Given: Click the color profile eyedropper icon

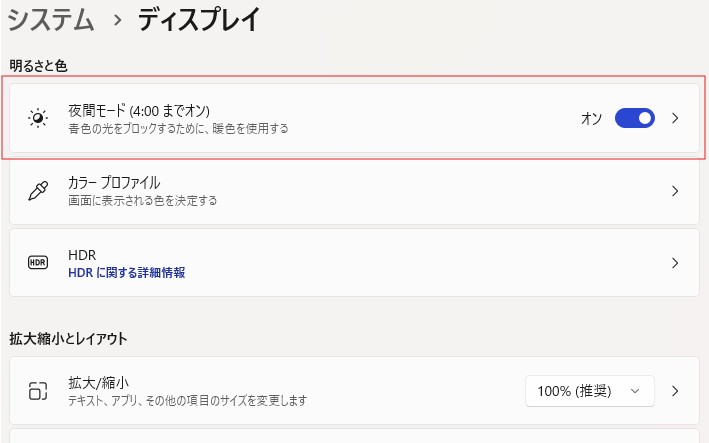Looking at the screenshot, I should coord(38,191).
